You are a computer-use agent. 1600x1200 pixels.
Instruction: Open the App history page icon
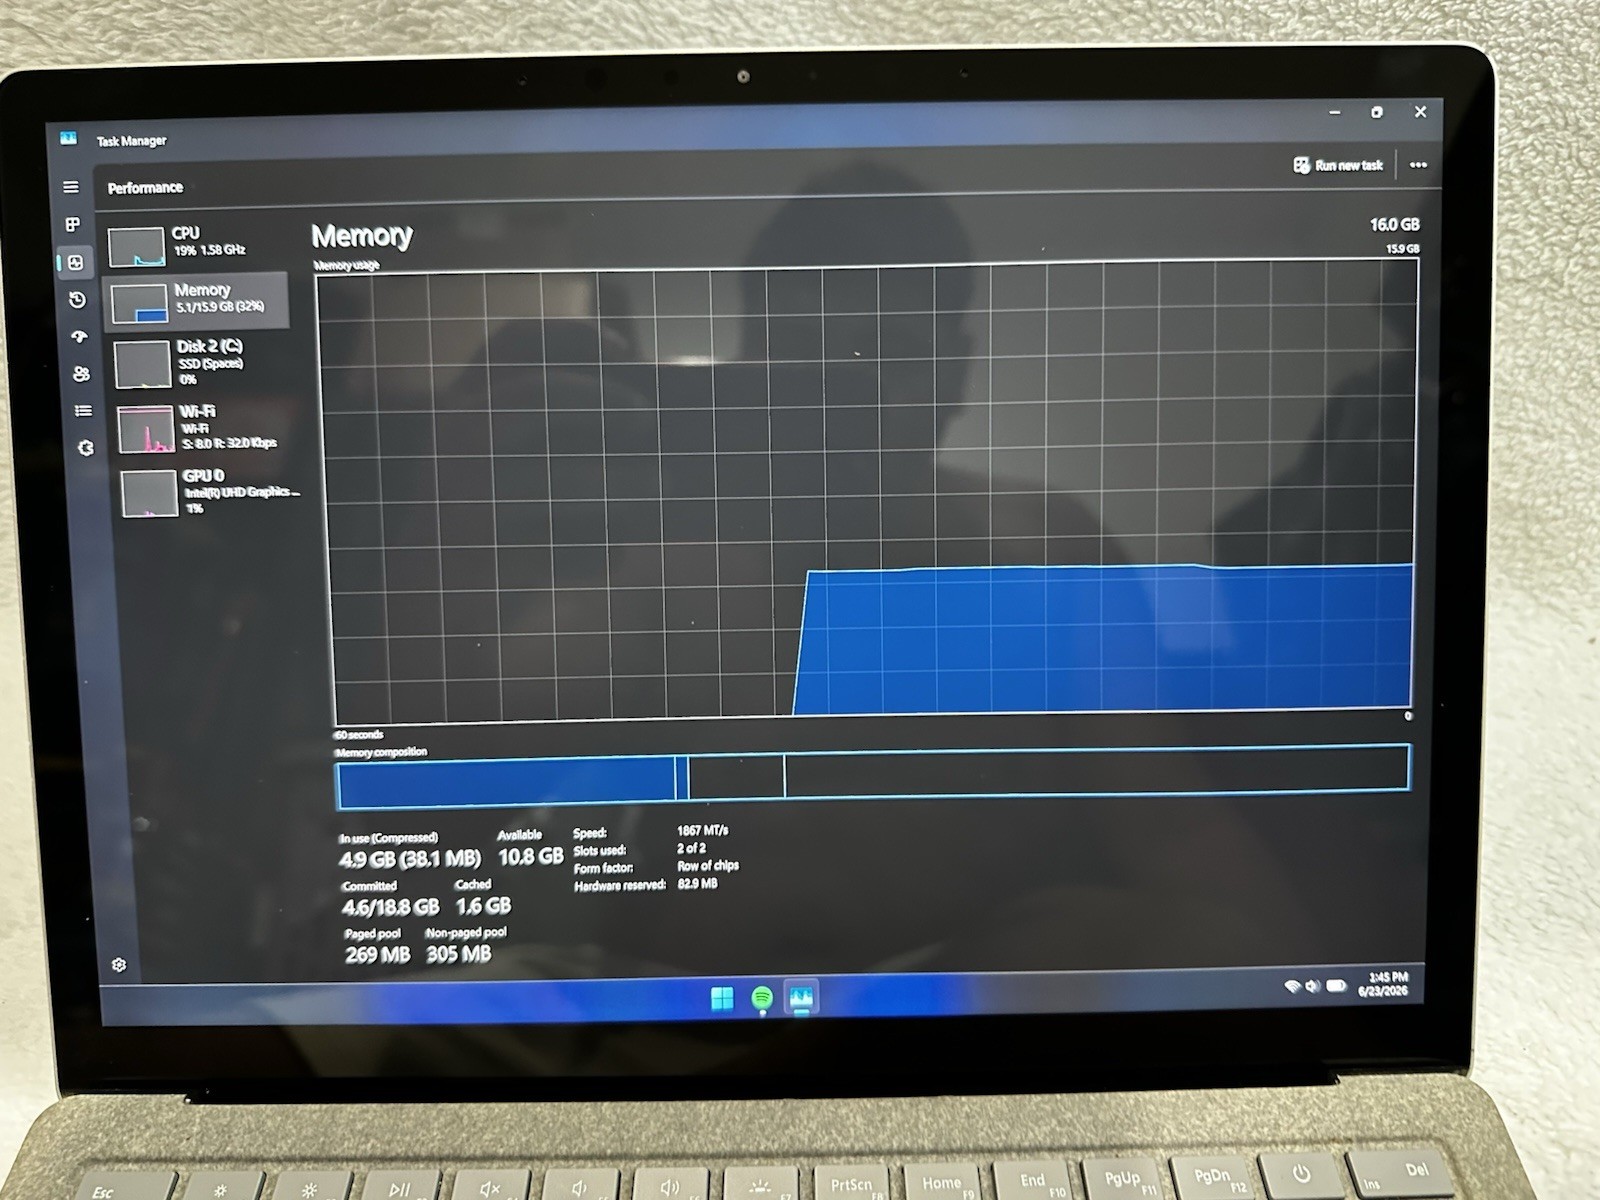[77, 300]
